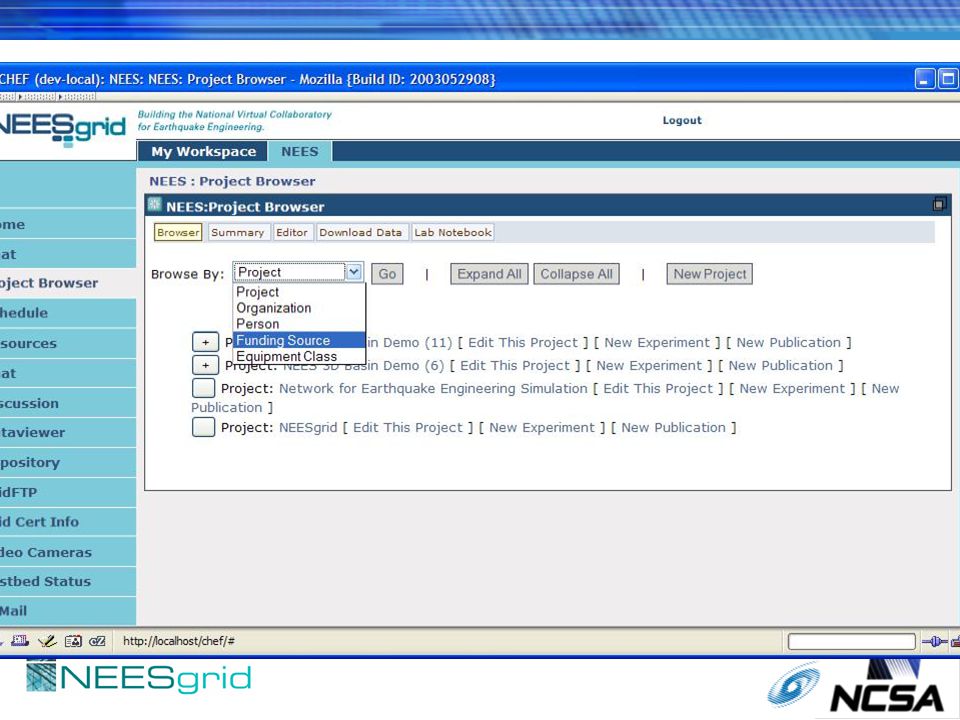Click the Go button
Image resolution: width=960 pixels, height=720 pixels.
pos(387,274)
